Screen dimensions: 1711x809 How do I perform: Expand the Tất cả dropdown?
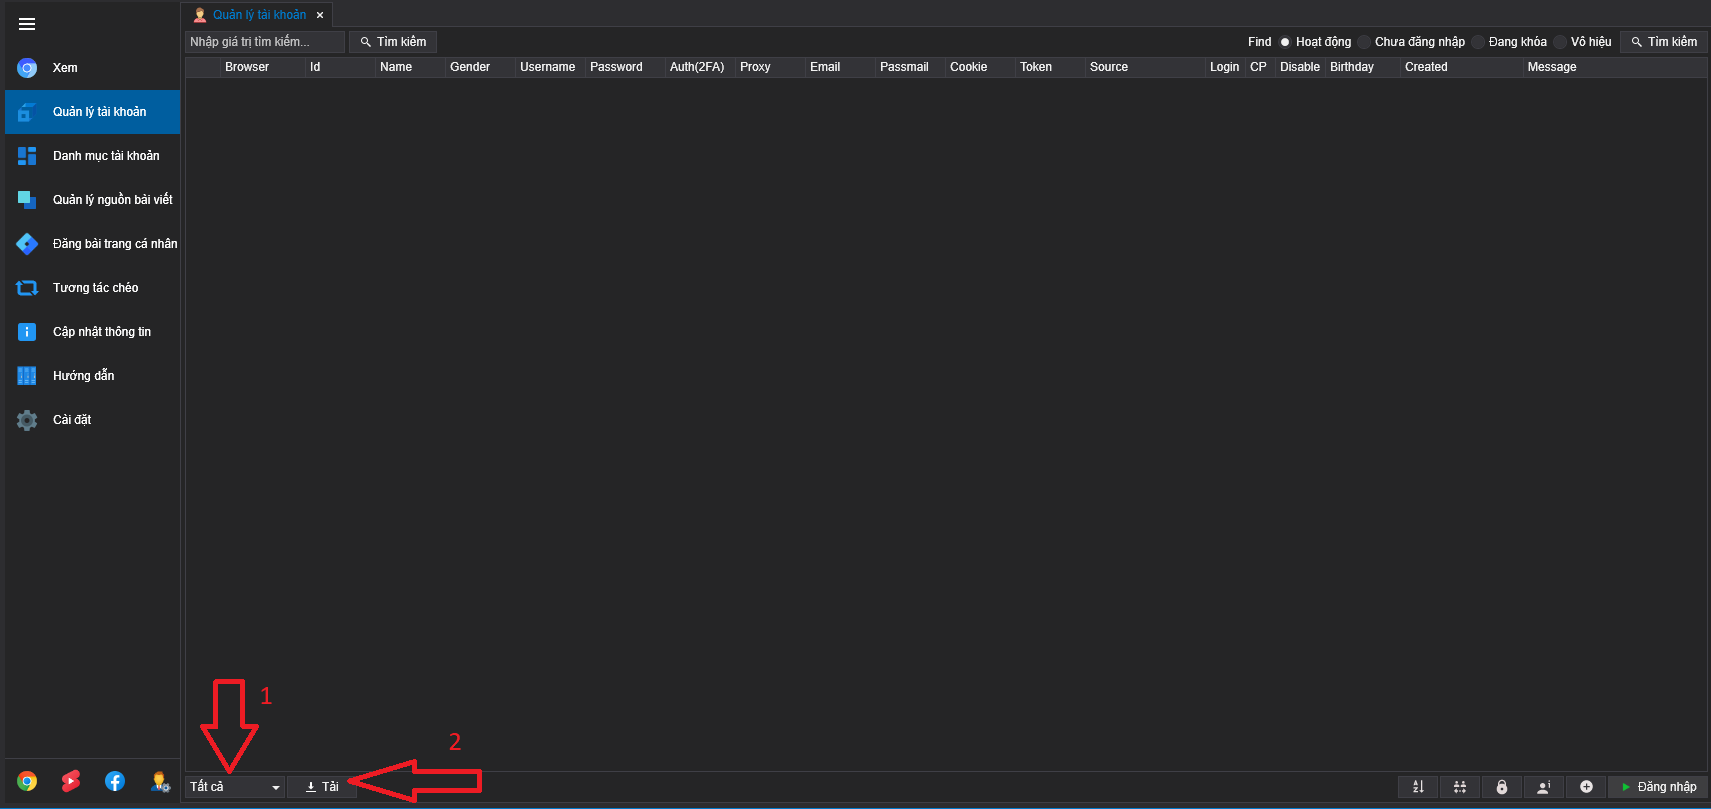[x=235, y=787]
